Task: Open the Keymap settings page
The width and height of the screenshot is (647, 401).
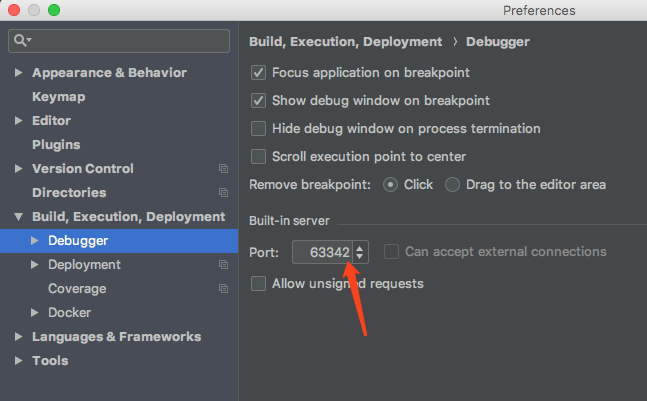Action: point(58,97)
